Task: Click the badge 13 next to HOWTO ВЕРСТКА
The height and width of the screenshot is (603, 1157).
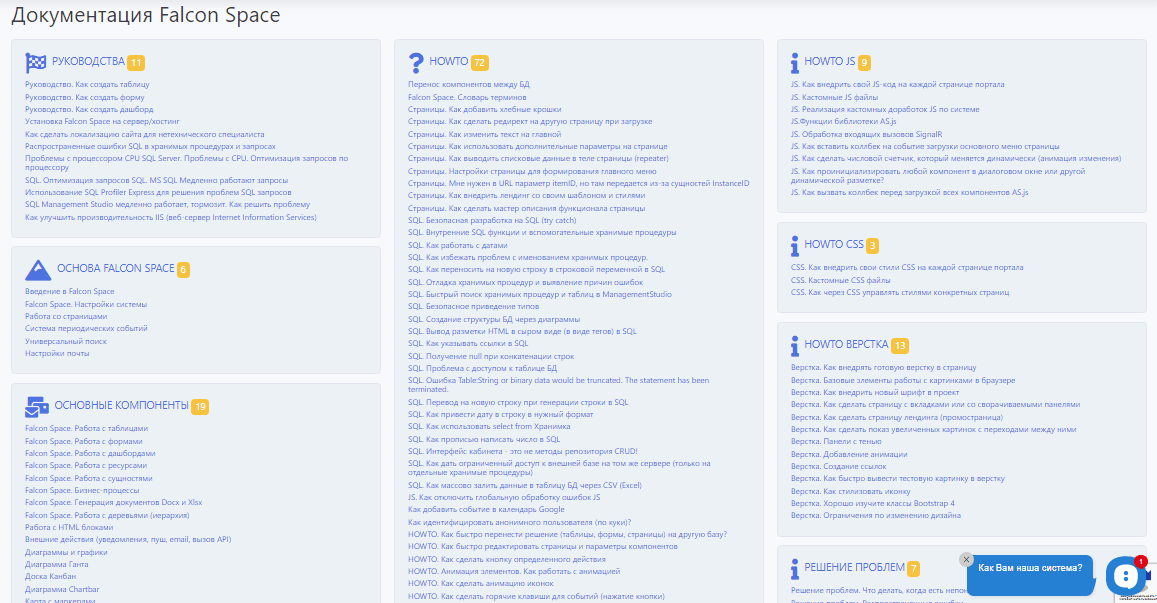Action: click(x=899, y=345)
